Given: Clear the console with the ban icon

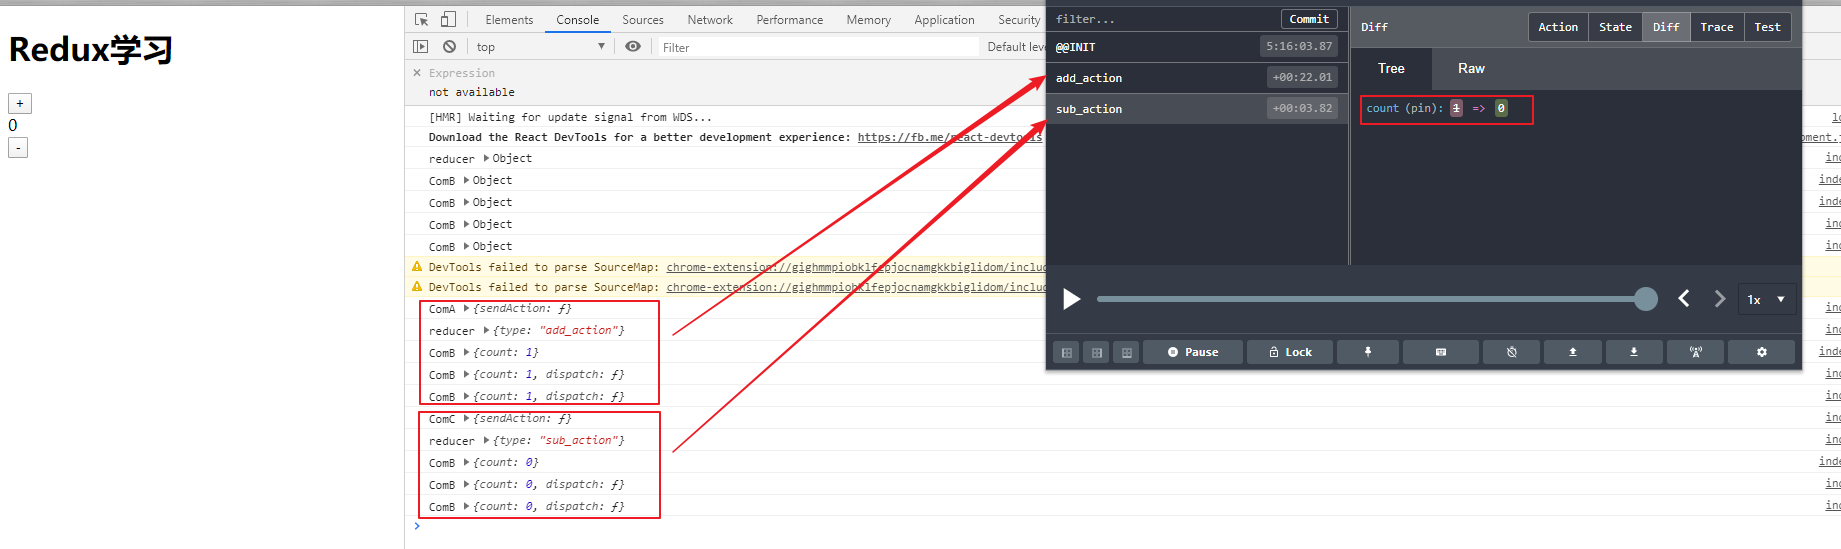Looking at the screenshot, I should pyautogui.click(x=450, y=46).
